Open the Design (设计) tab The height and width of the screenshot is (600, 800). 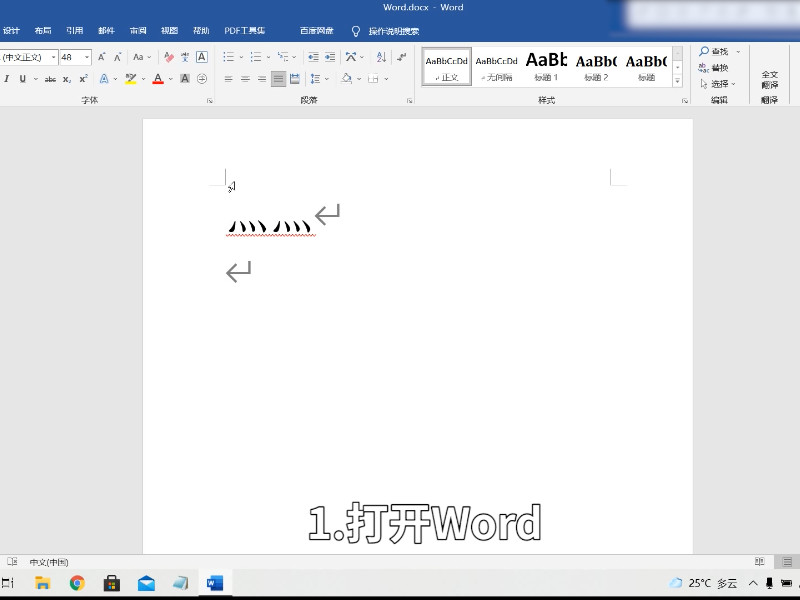(x=11, y=31)
